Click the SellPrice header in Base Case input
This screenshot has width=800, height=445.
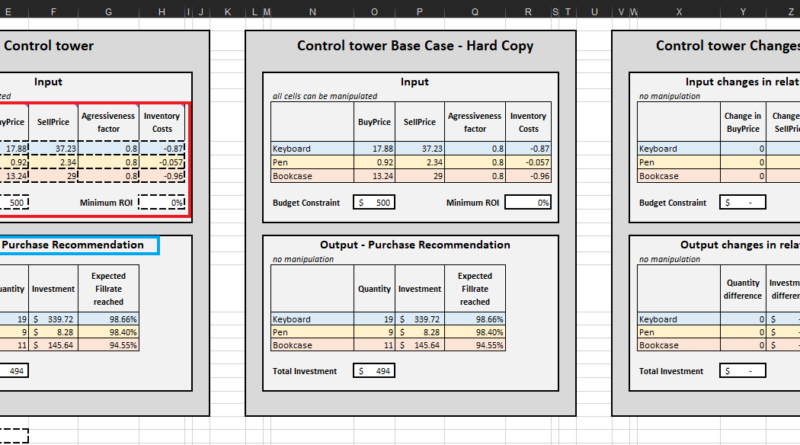[419, 122]
